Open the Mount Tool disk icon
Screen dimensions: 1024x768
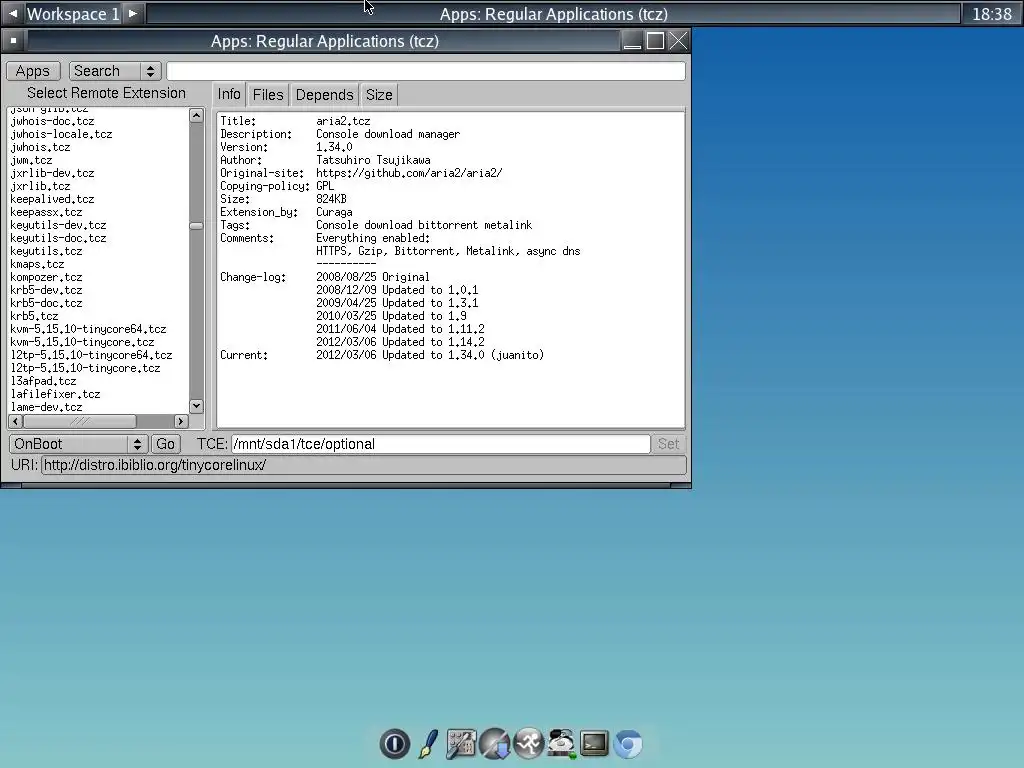[561, 744]
